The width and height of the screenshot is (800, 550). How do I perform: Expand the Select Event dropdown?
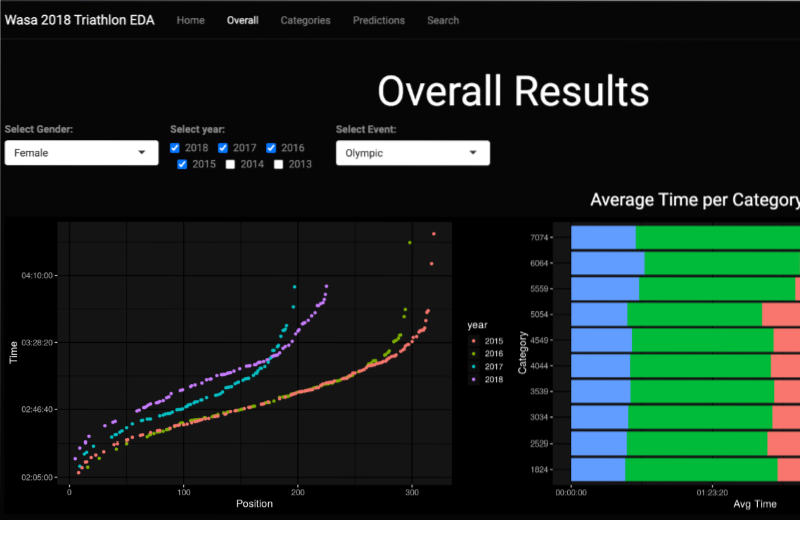(x=412, y=153)
